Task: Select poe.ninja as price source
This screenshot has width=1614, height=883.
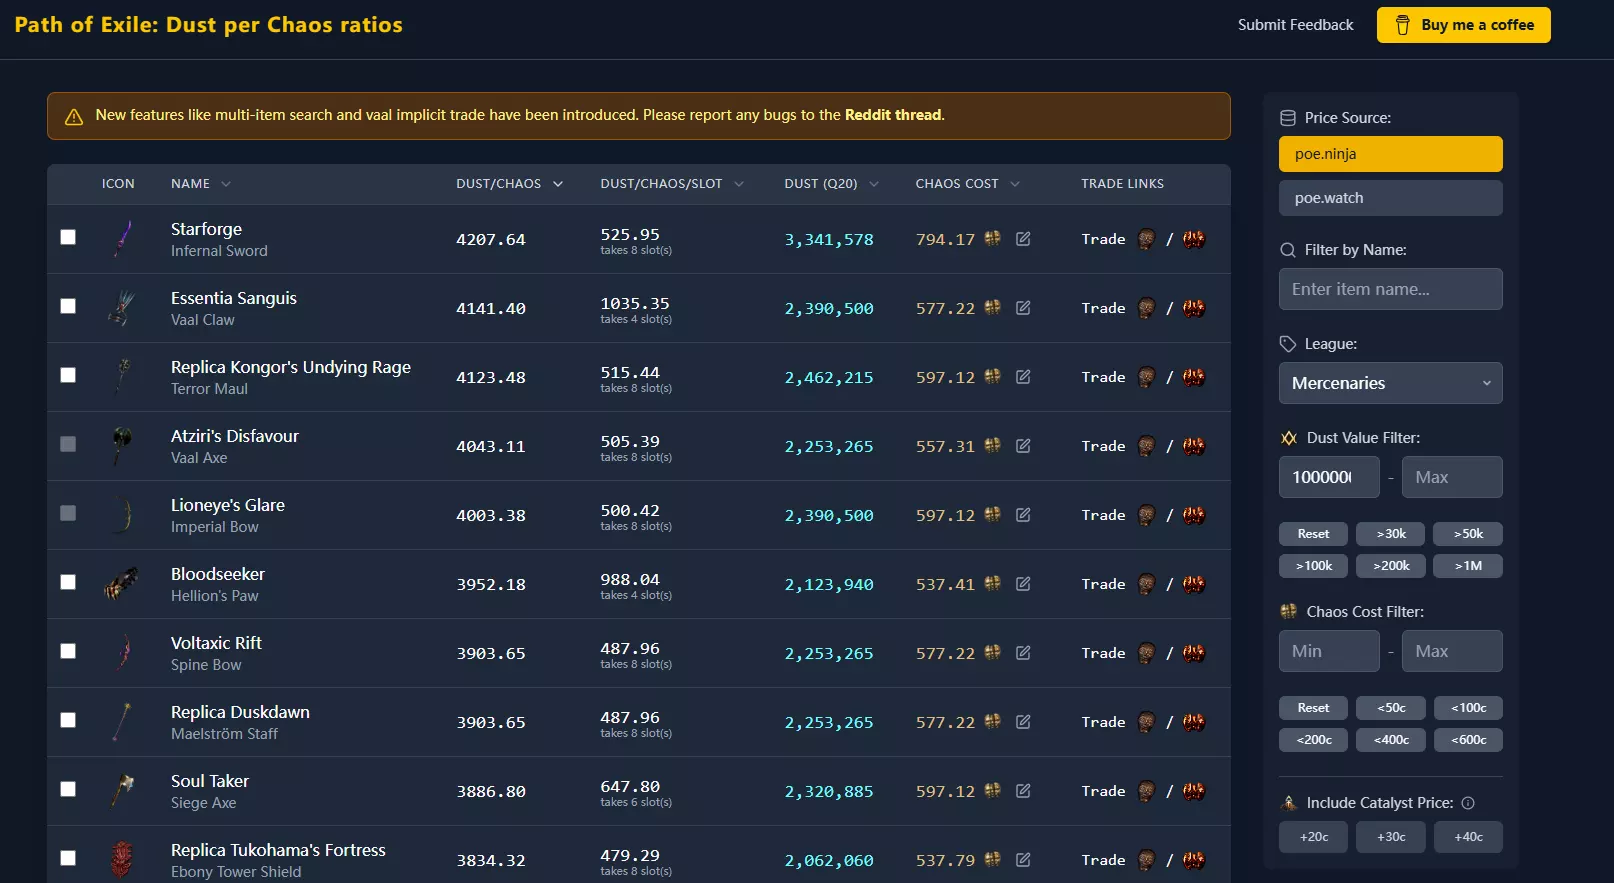Action: (x=1390, y=154)
